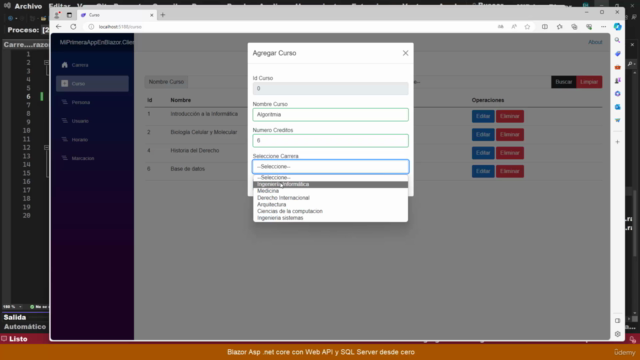
Task: Click the Numero Creditos input field
Action: point(330,141)
